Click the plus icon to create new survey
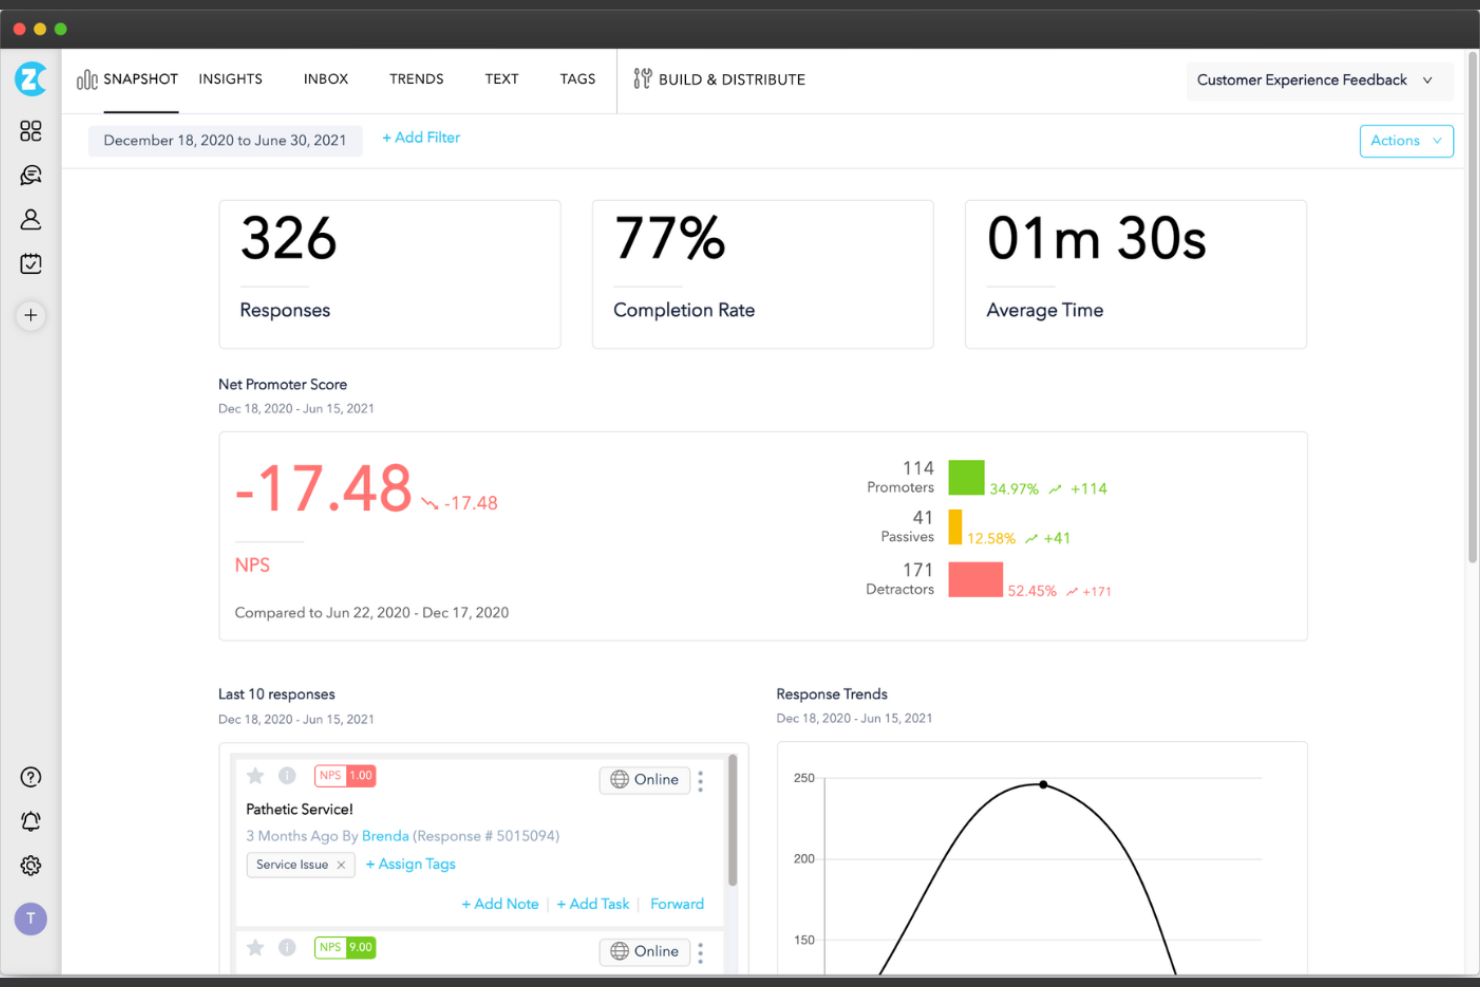 point(30,316)
